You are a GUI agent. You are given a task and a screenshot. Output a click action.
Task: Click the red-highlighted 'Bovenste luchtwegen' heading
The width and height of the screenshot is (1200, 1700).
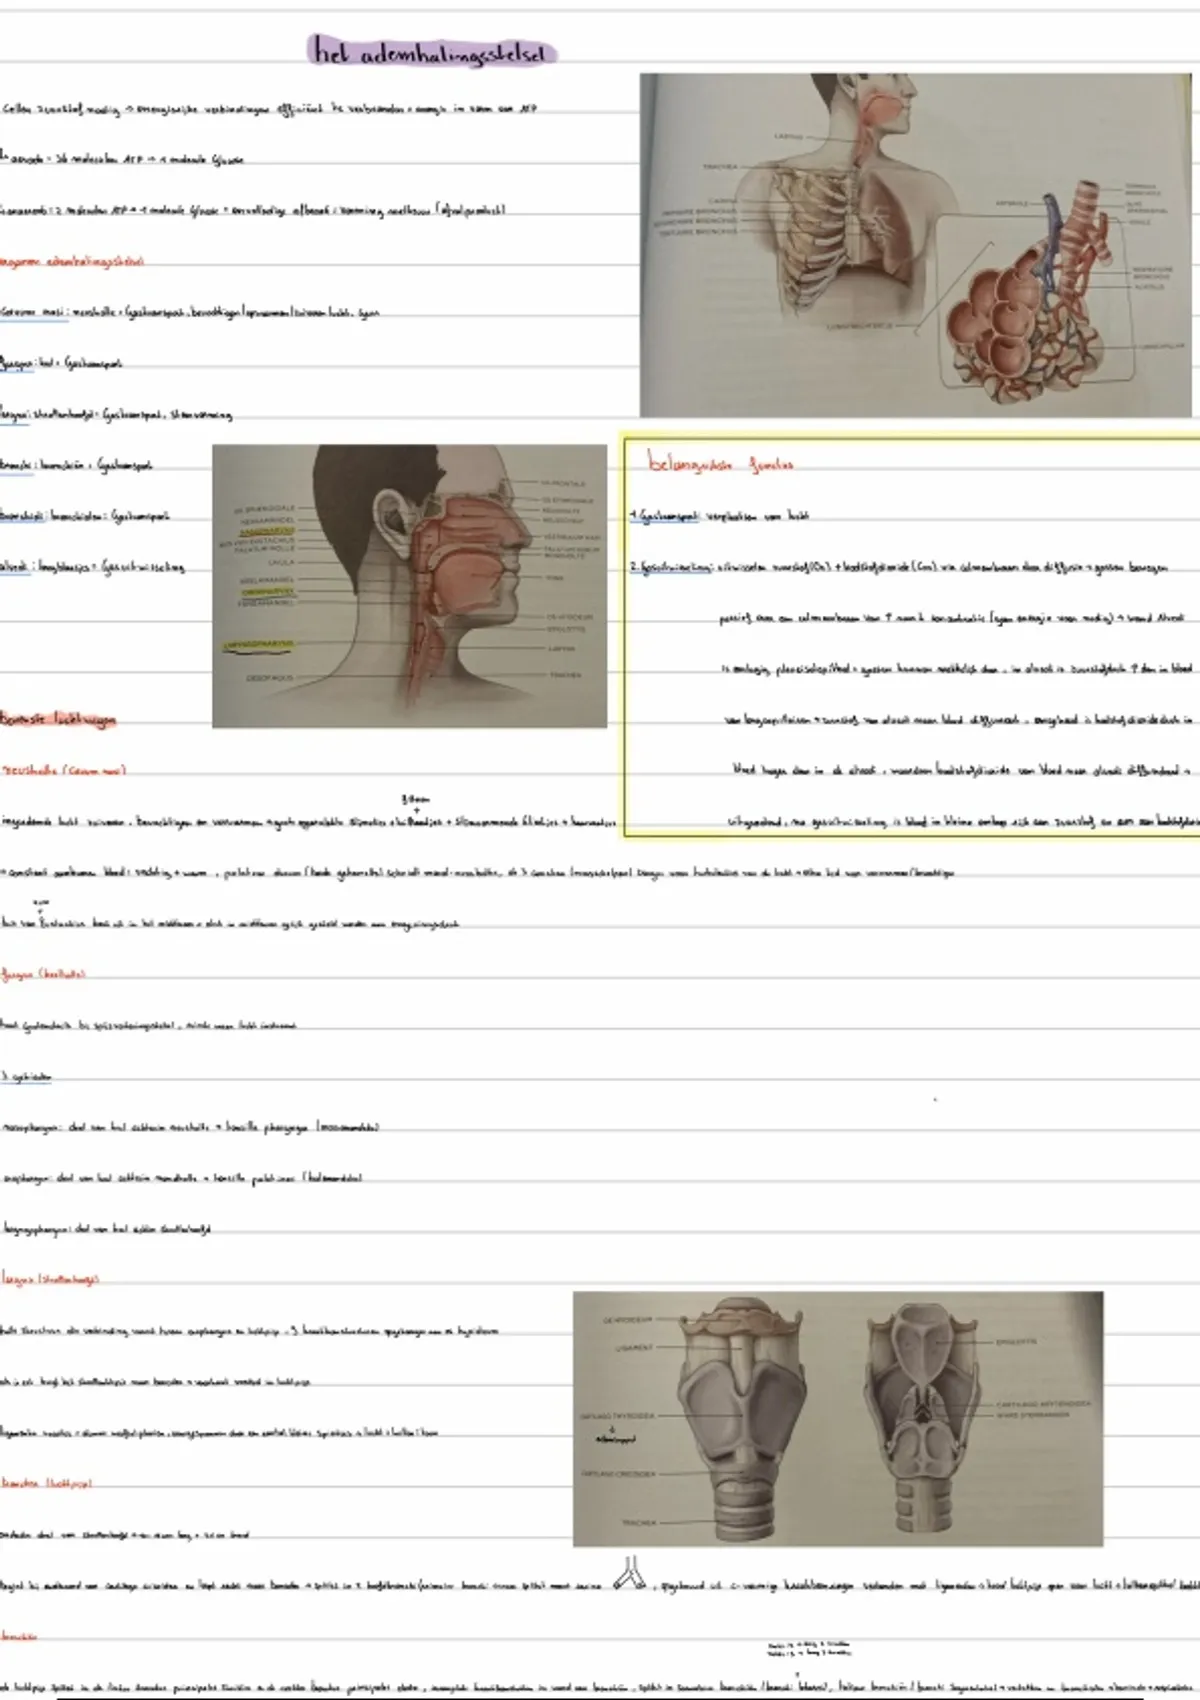(x=58, y=719)
